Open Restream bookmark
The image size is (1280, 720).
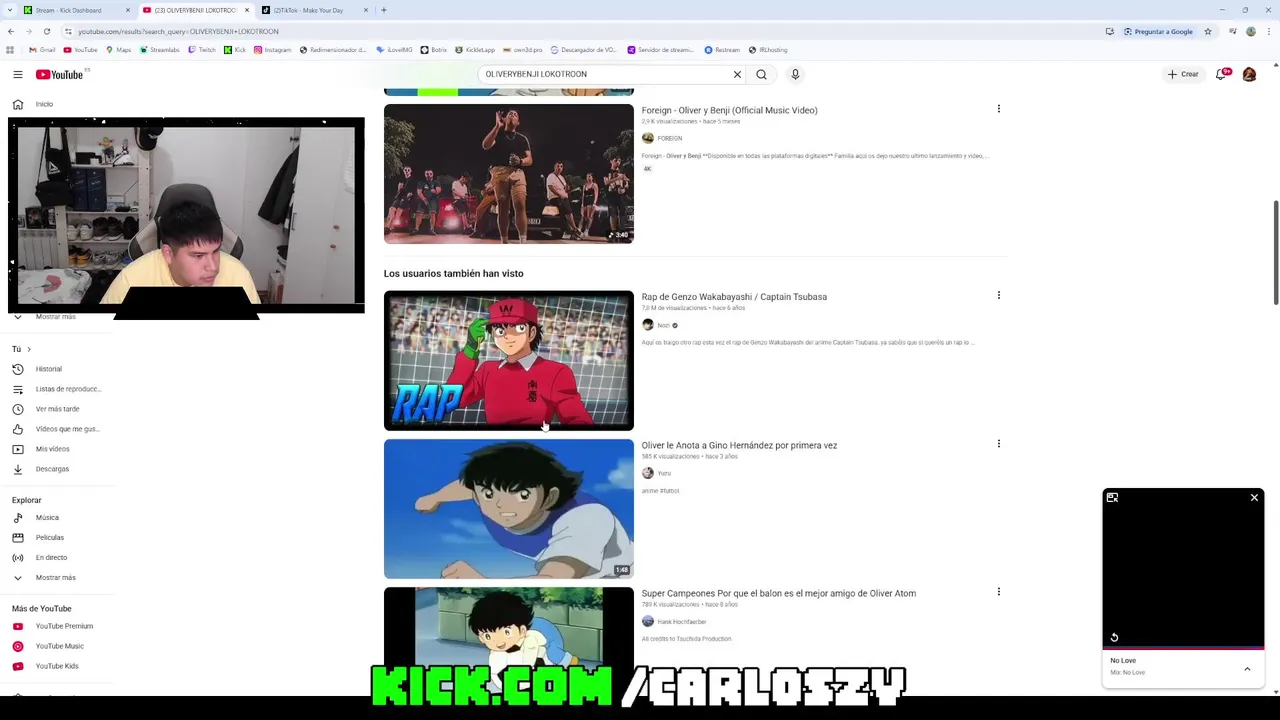[722, 50]
